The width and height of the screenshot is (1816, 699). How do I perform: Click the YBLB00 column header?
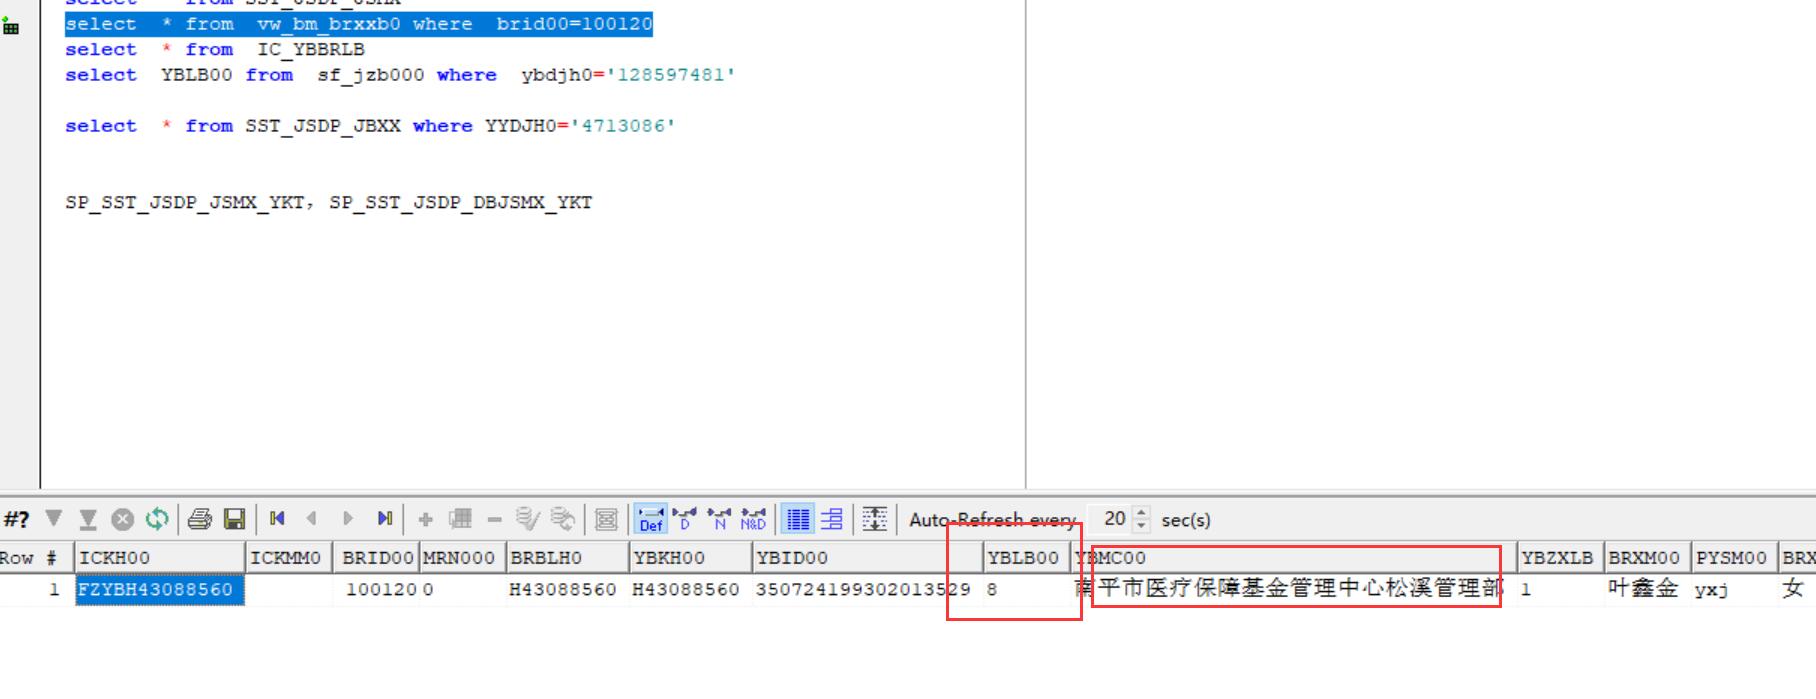click(1027, 558)
